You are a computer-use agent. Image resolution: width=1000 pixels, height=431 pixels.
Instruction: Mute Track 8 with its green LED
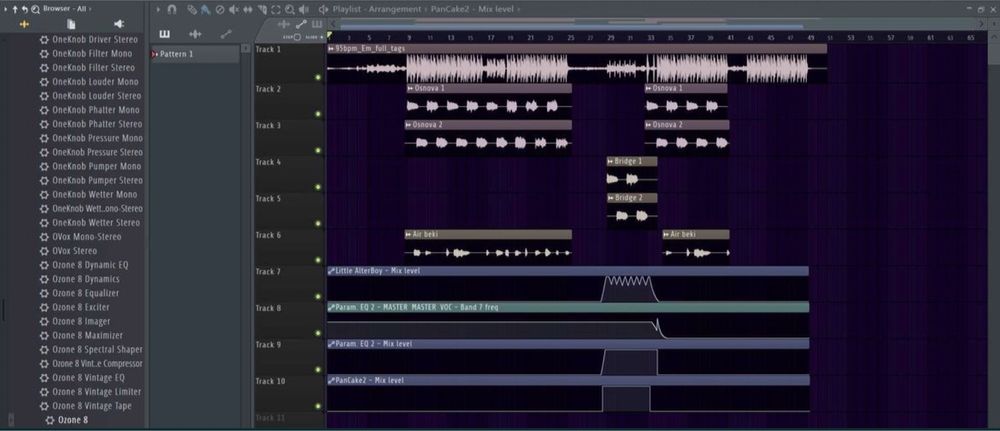coord(318,333)
